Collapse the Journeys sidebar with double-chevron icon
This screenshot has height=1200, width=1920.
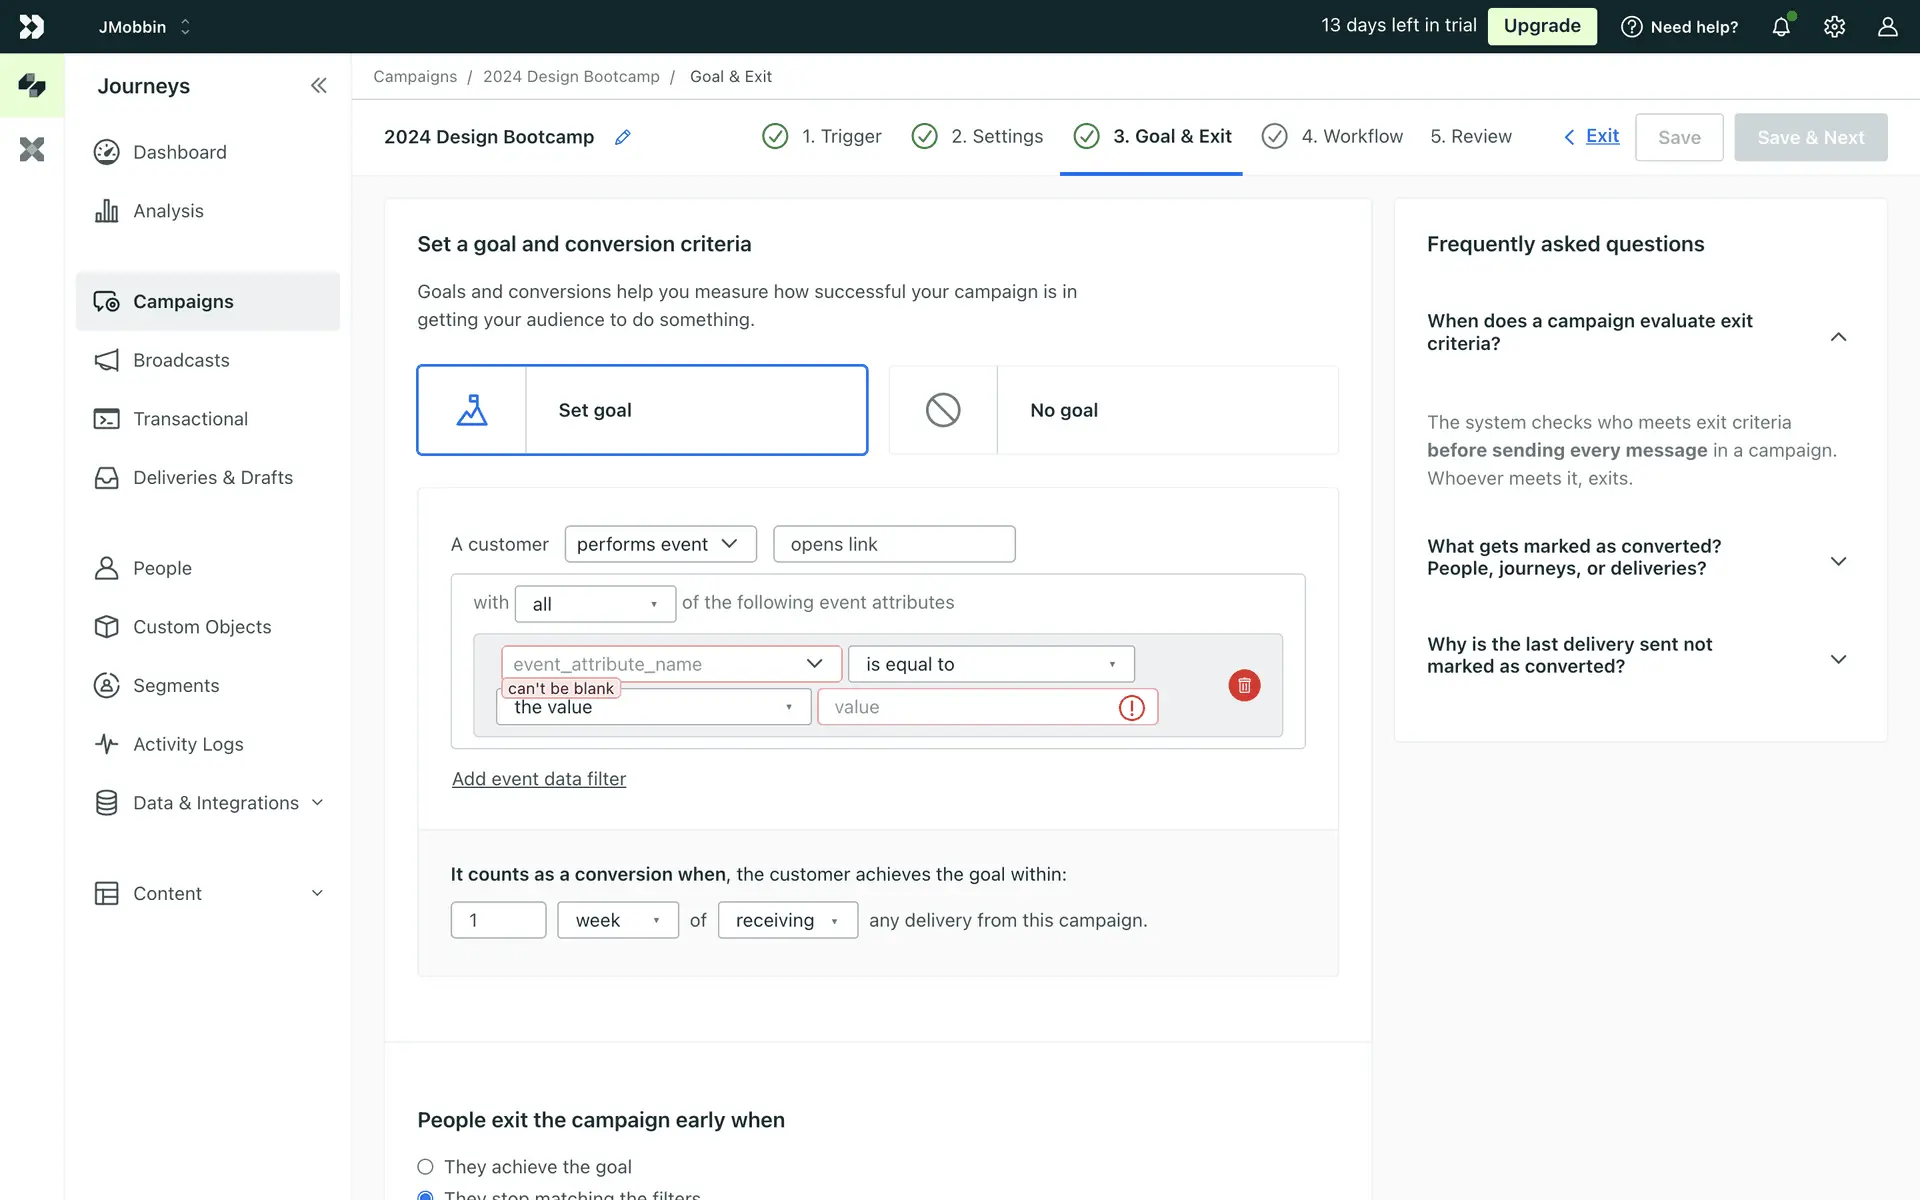pyautogui.click(x=318, y=86)
